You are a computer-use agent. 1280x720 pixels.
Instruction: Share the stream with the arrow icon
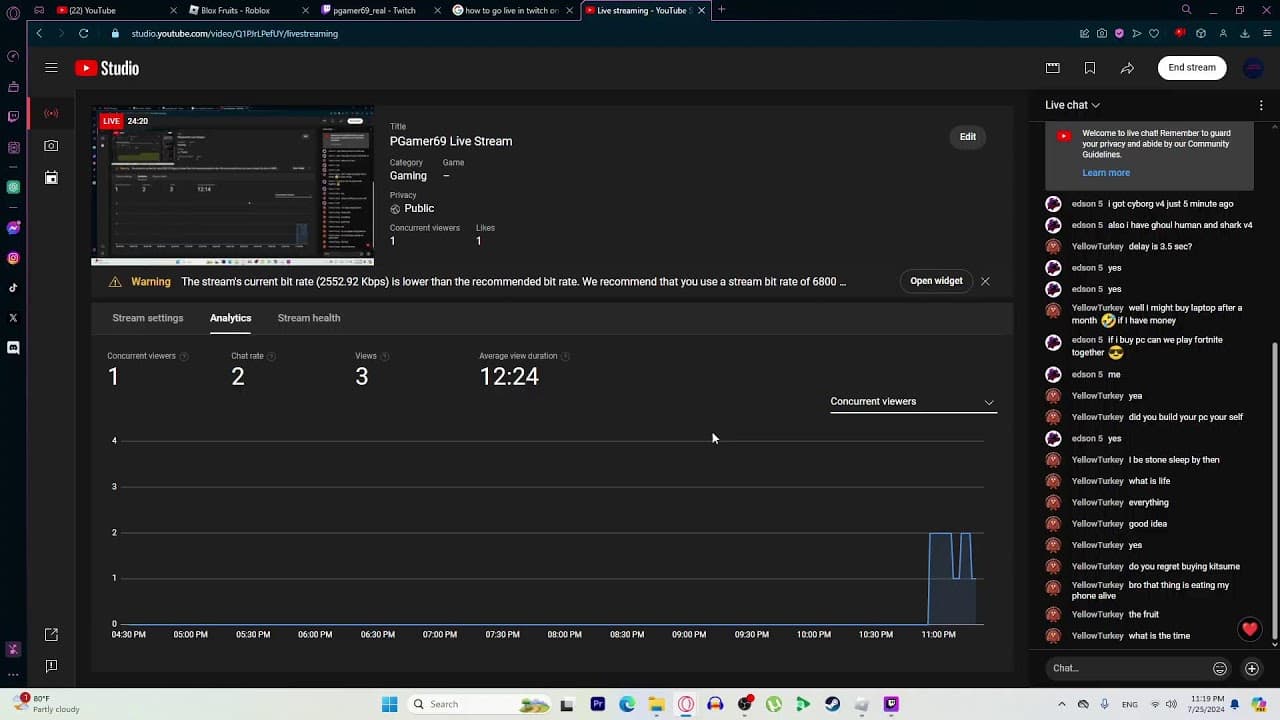[1127, 68]
